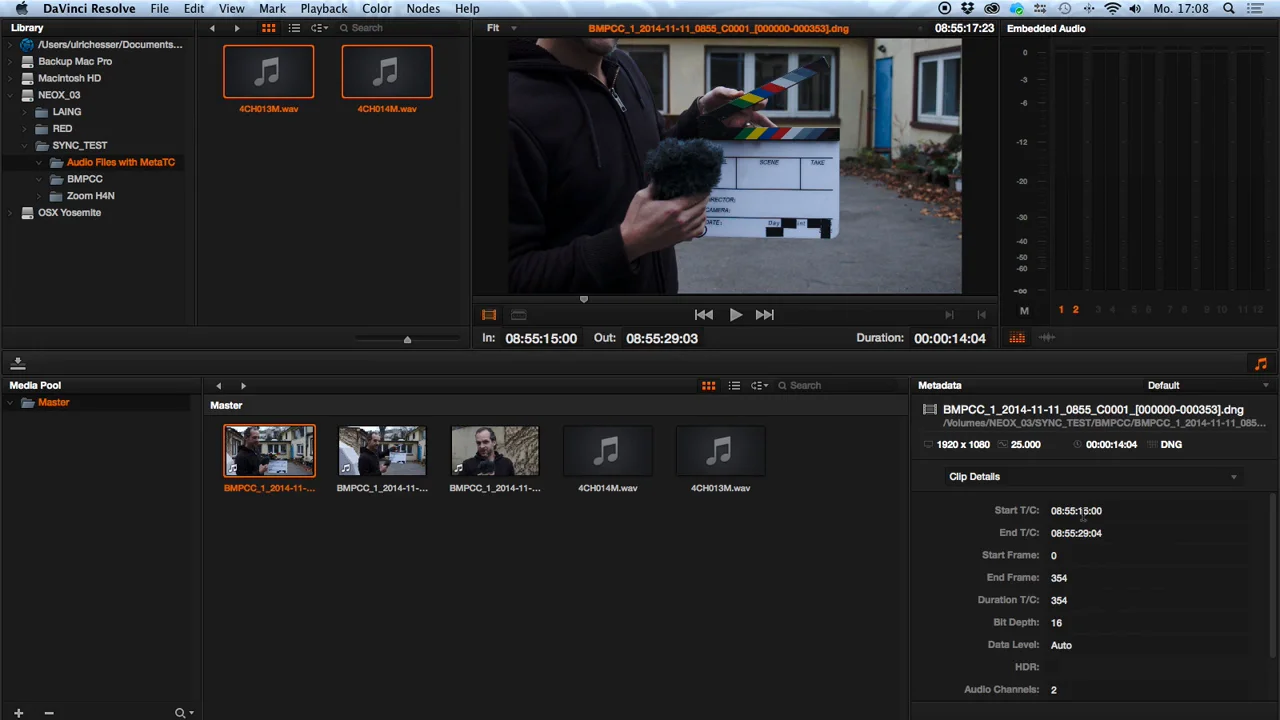This screenshot has height=720, width=1280.
Task: Open the Apple menu
Action: [x=20, y=8]
